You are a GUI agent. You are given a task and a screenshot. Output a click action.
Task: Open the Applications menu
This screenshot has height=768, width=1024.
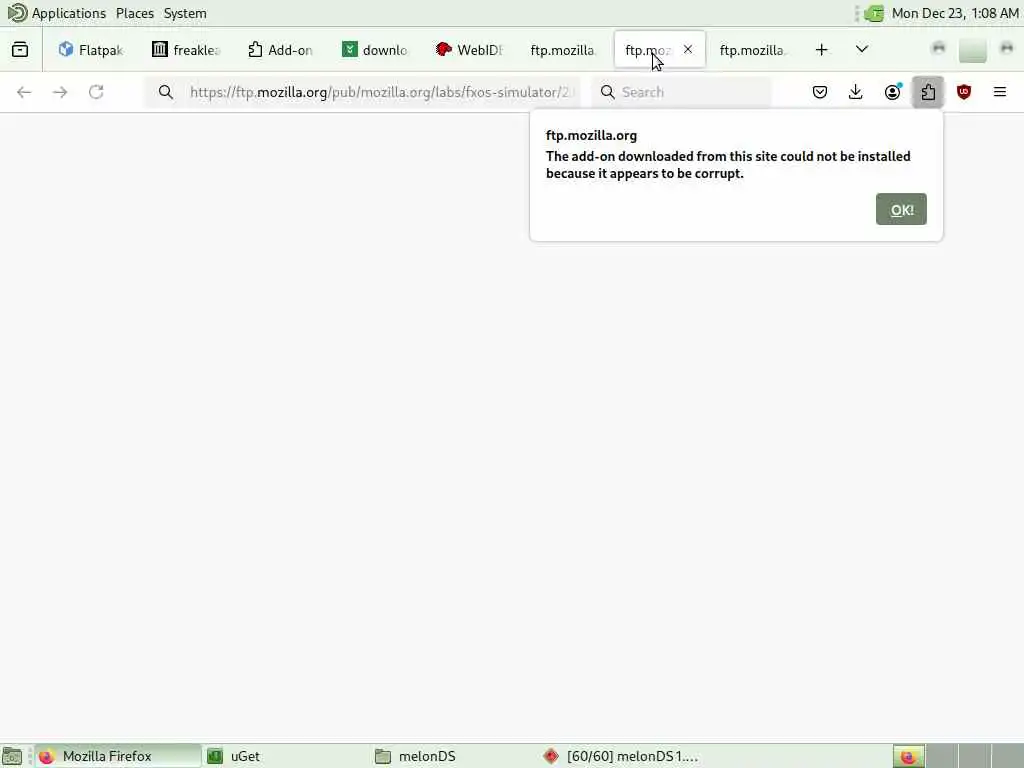coord(69,13)
